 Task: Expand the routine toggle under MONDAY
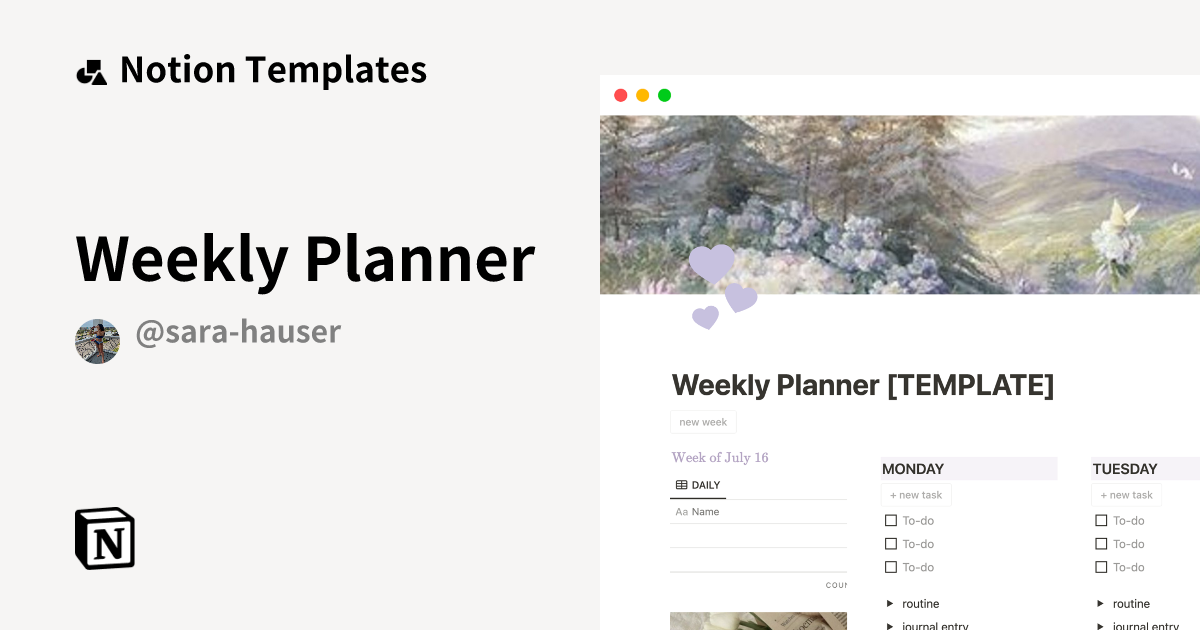890,604
